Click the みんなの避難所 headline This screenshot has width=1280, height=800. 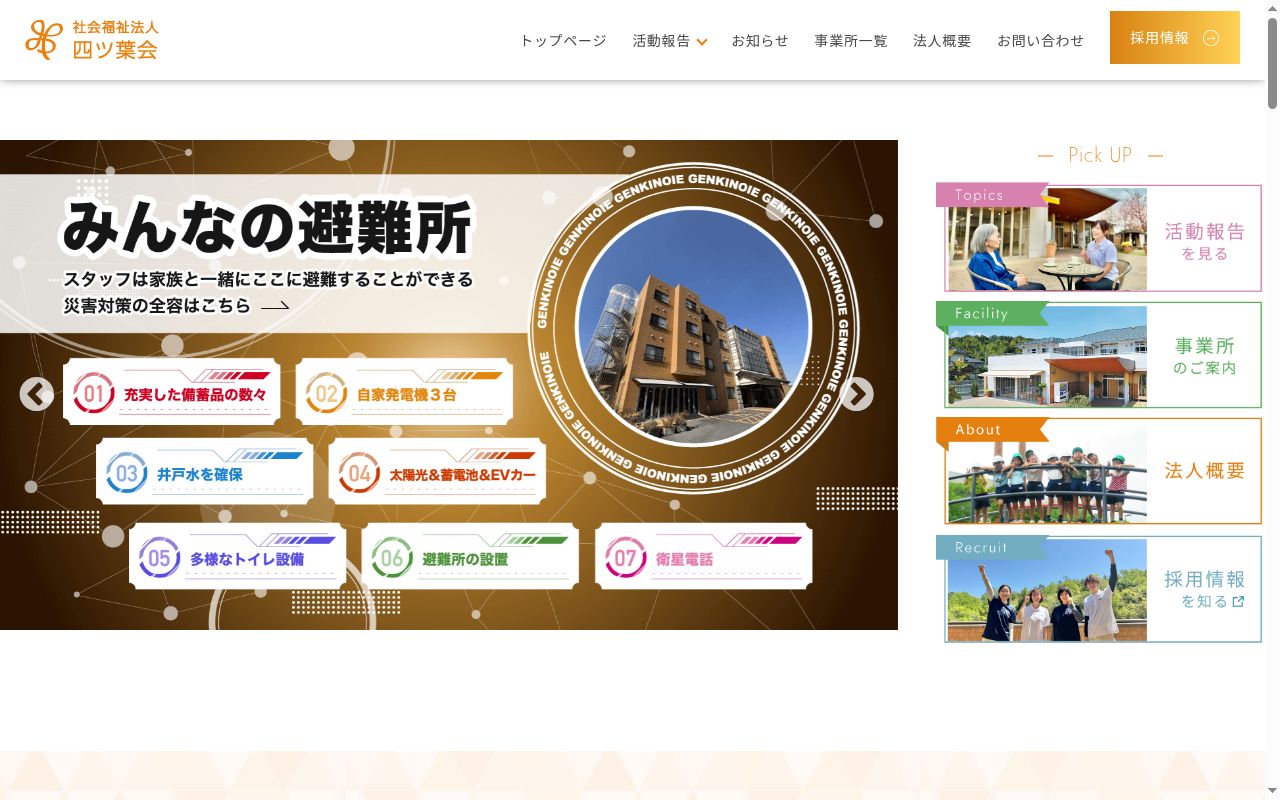coord(267,228)
